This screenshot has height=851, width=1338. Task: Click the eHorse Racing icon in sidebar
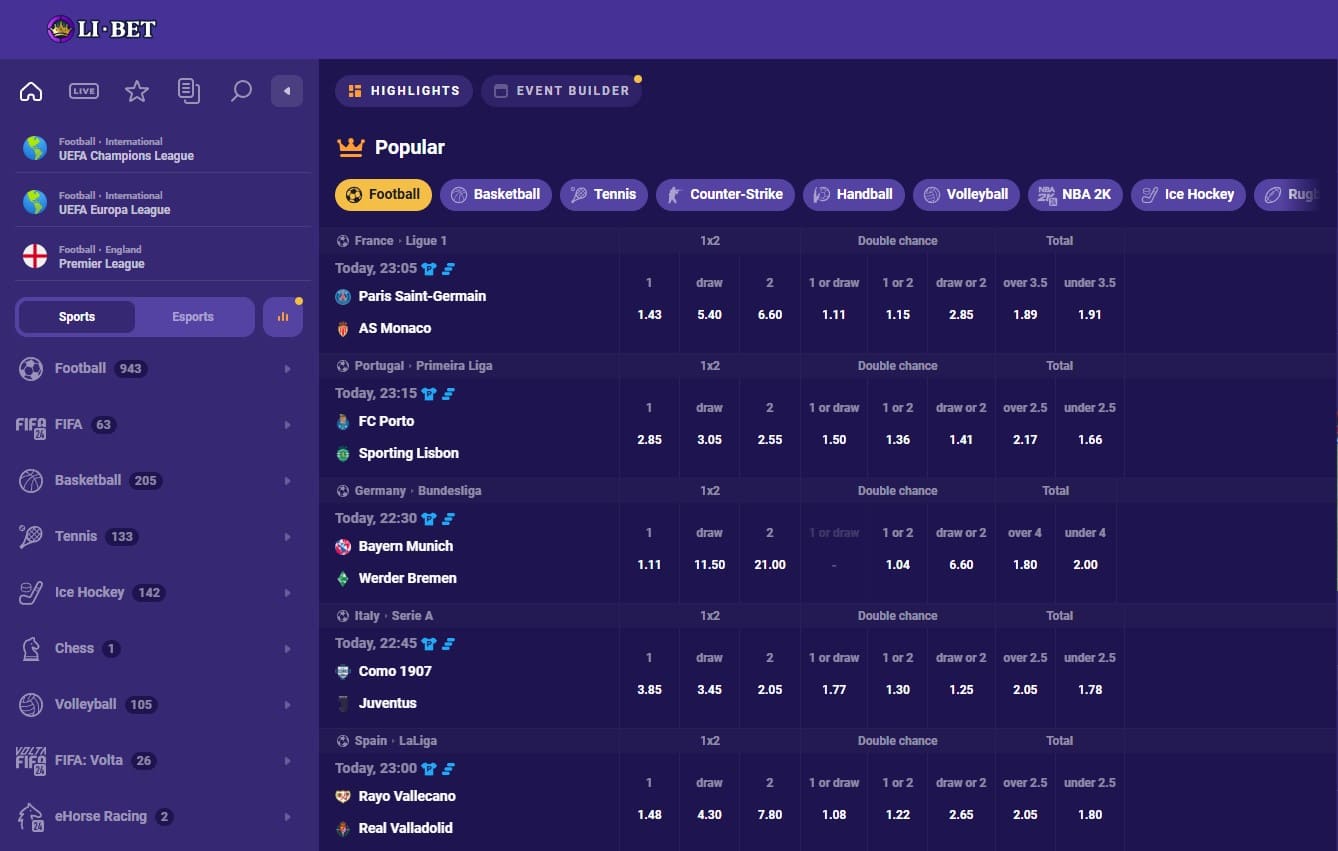pyautogui.click(x=31, y=817)
